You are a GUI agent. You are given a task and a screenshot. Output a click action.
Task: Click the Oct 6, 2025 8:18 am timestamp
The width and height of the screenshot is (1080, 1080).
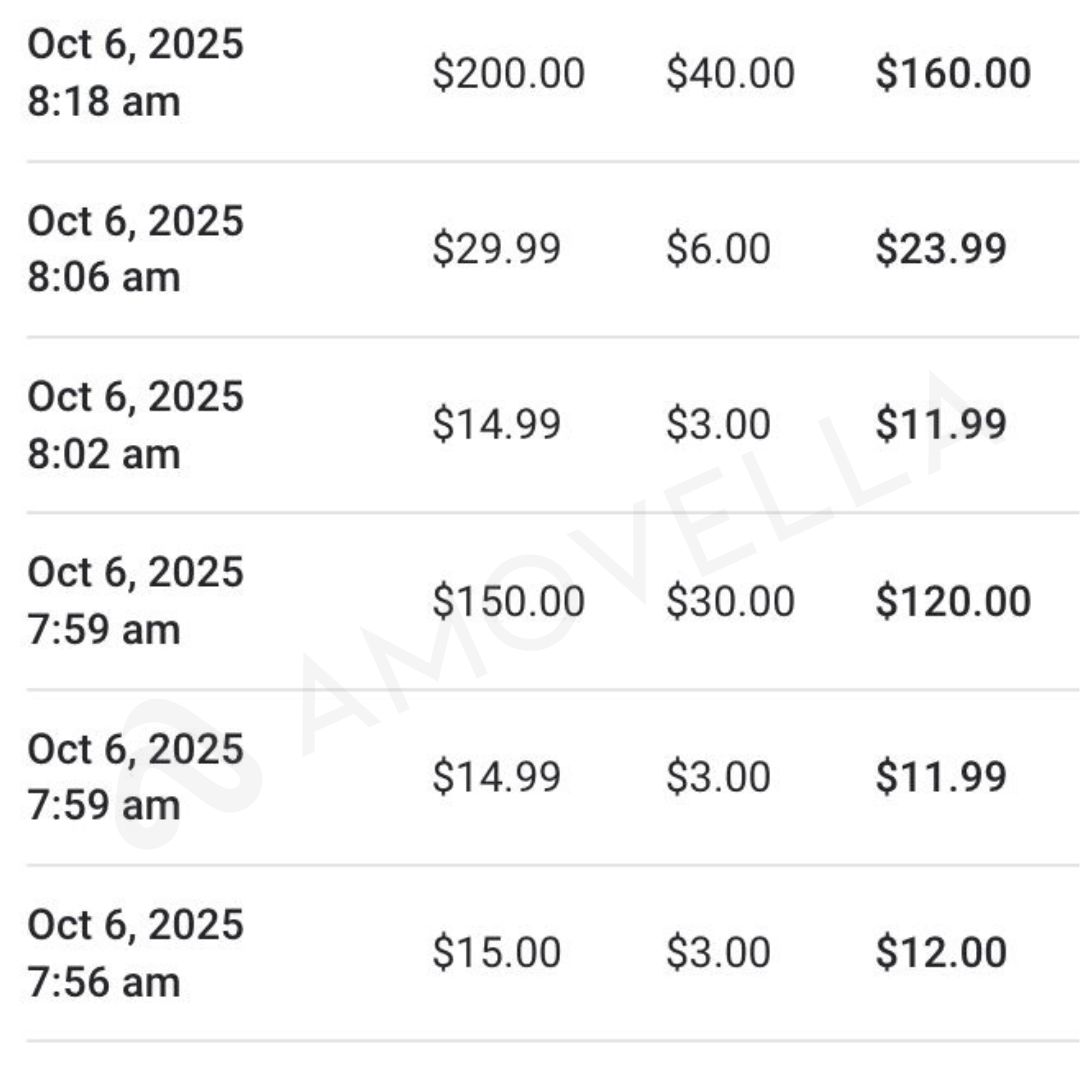[135, 73]
